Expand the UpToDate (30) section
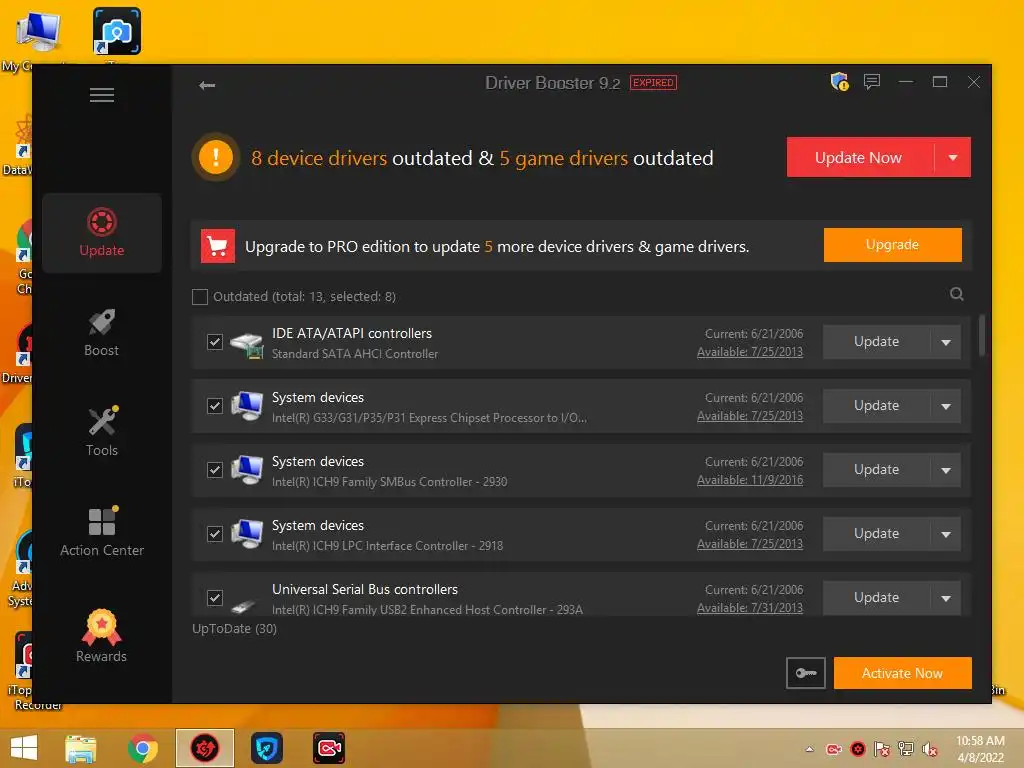1024x768 pixels. (234, 629)
